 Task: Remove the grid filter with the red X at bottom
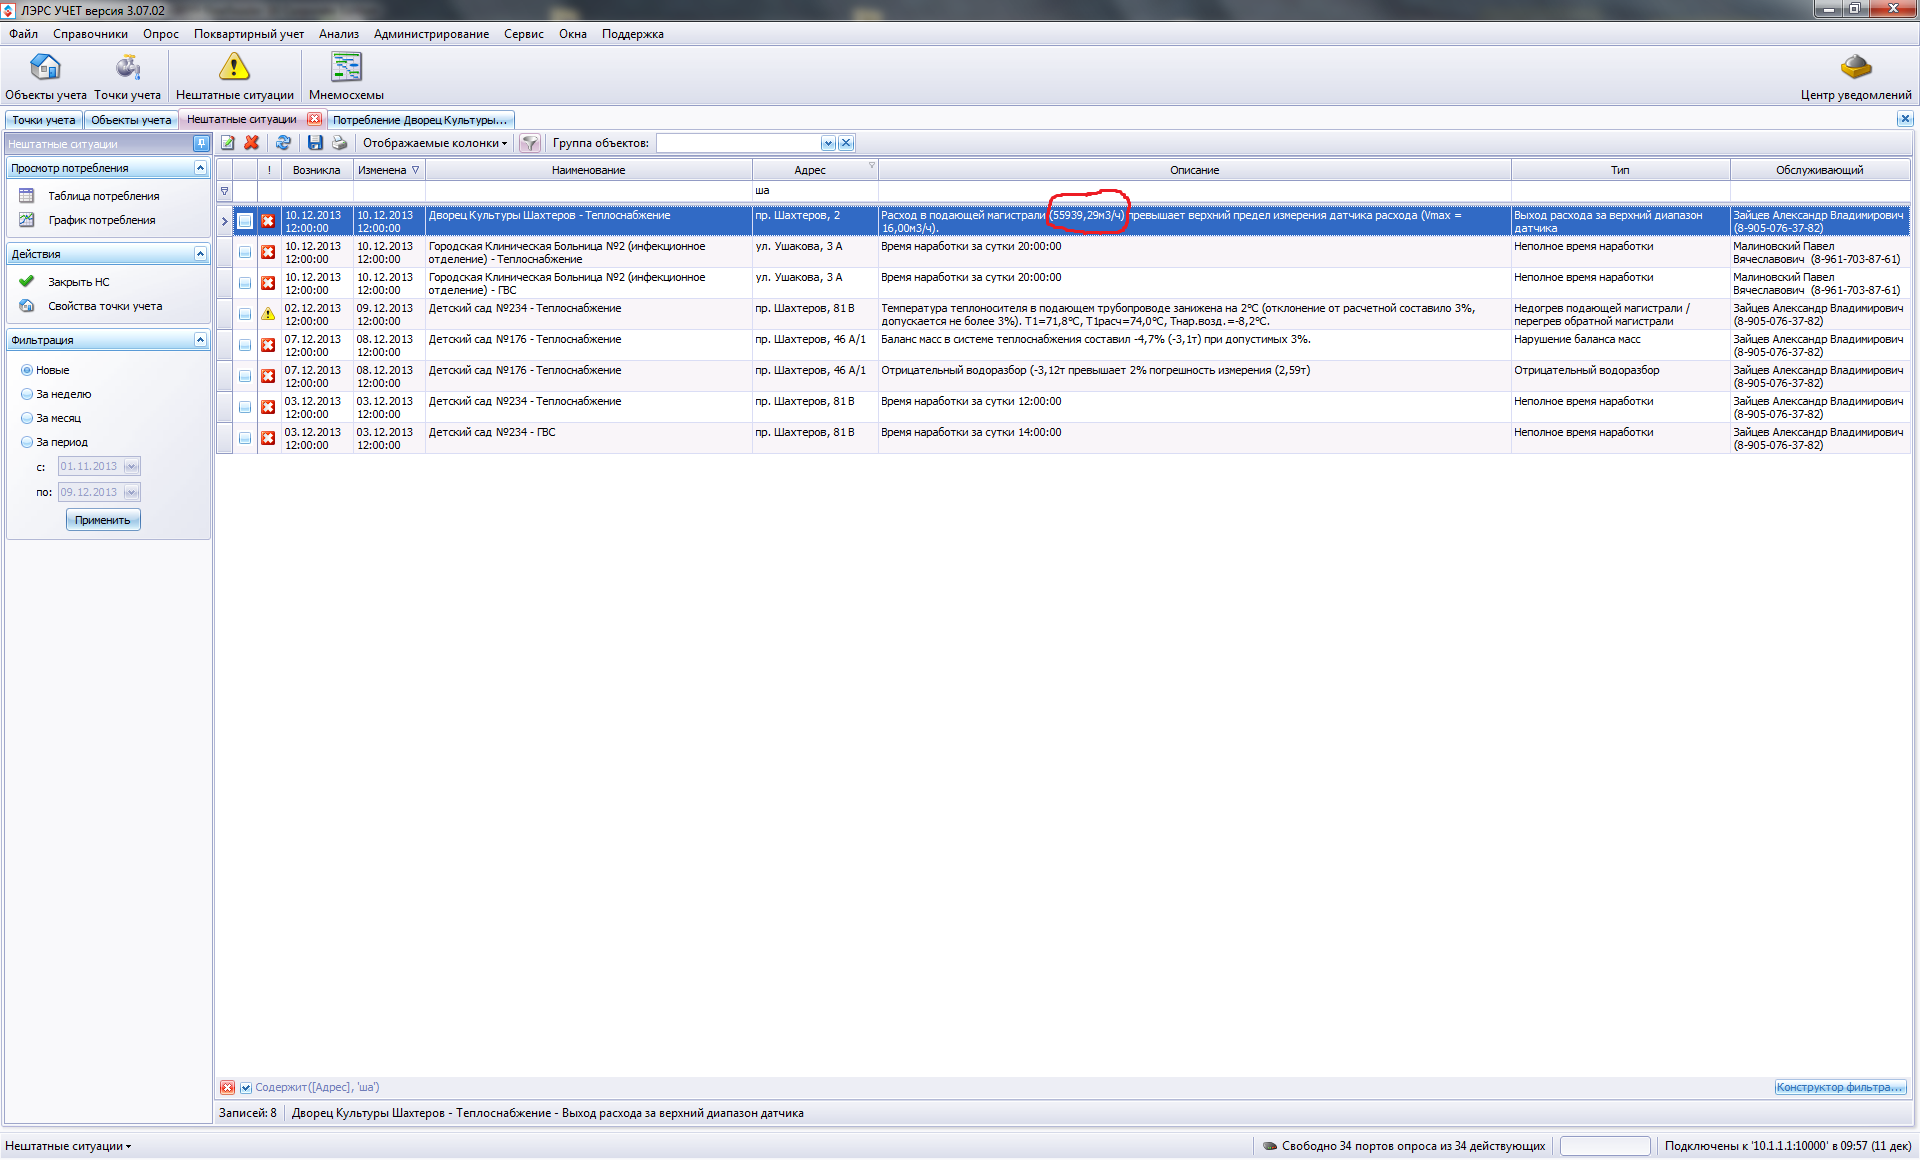click(228, 1087)
